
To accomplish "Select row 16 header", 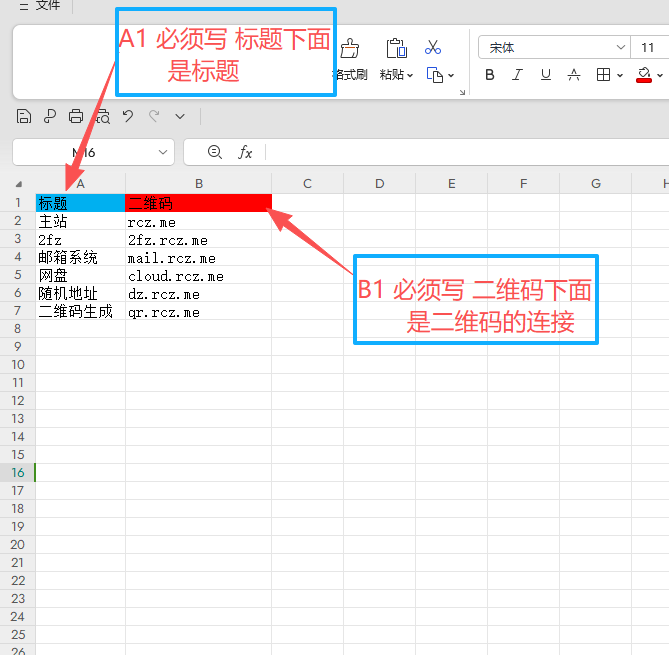I will pyautogui.click(x=17, y=472).
